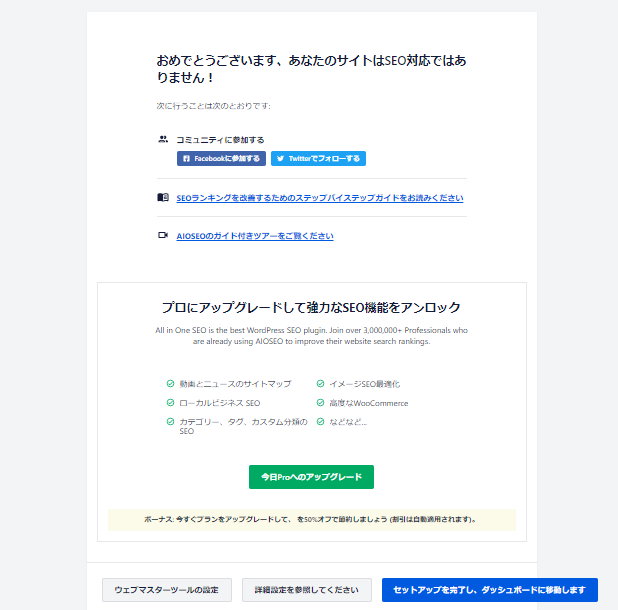Click the コミュニティに参加する label
The image size is (618, 610).
[x=220, y=140]
